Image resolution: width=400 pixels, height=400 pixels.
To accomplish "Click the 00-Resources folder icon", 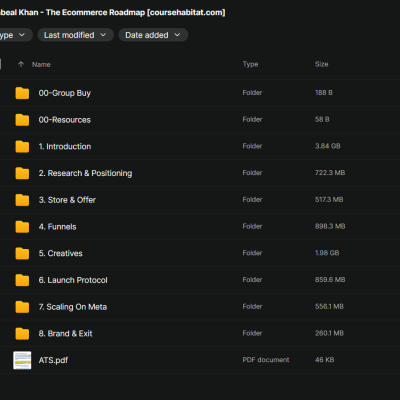I will pyautogui.click(x=22, y=120).
